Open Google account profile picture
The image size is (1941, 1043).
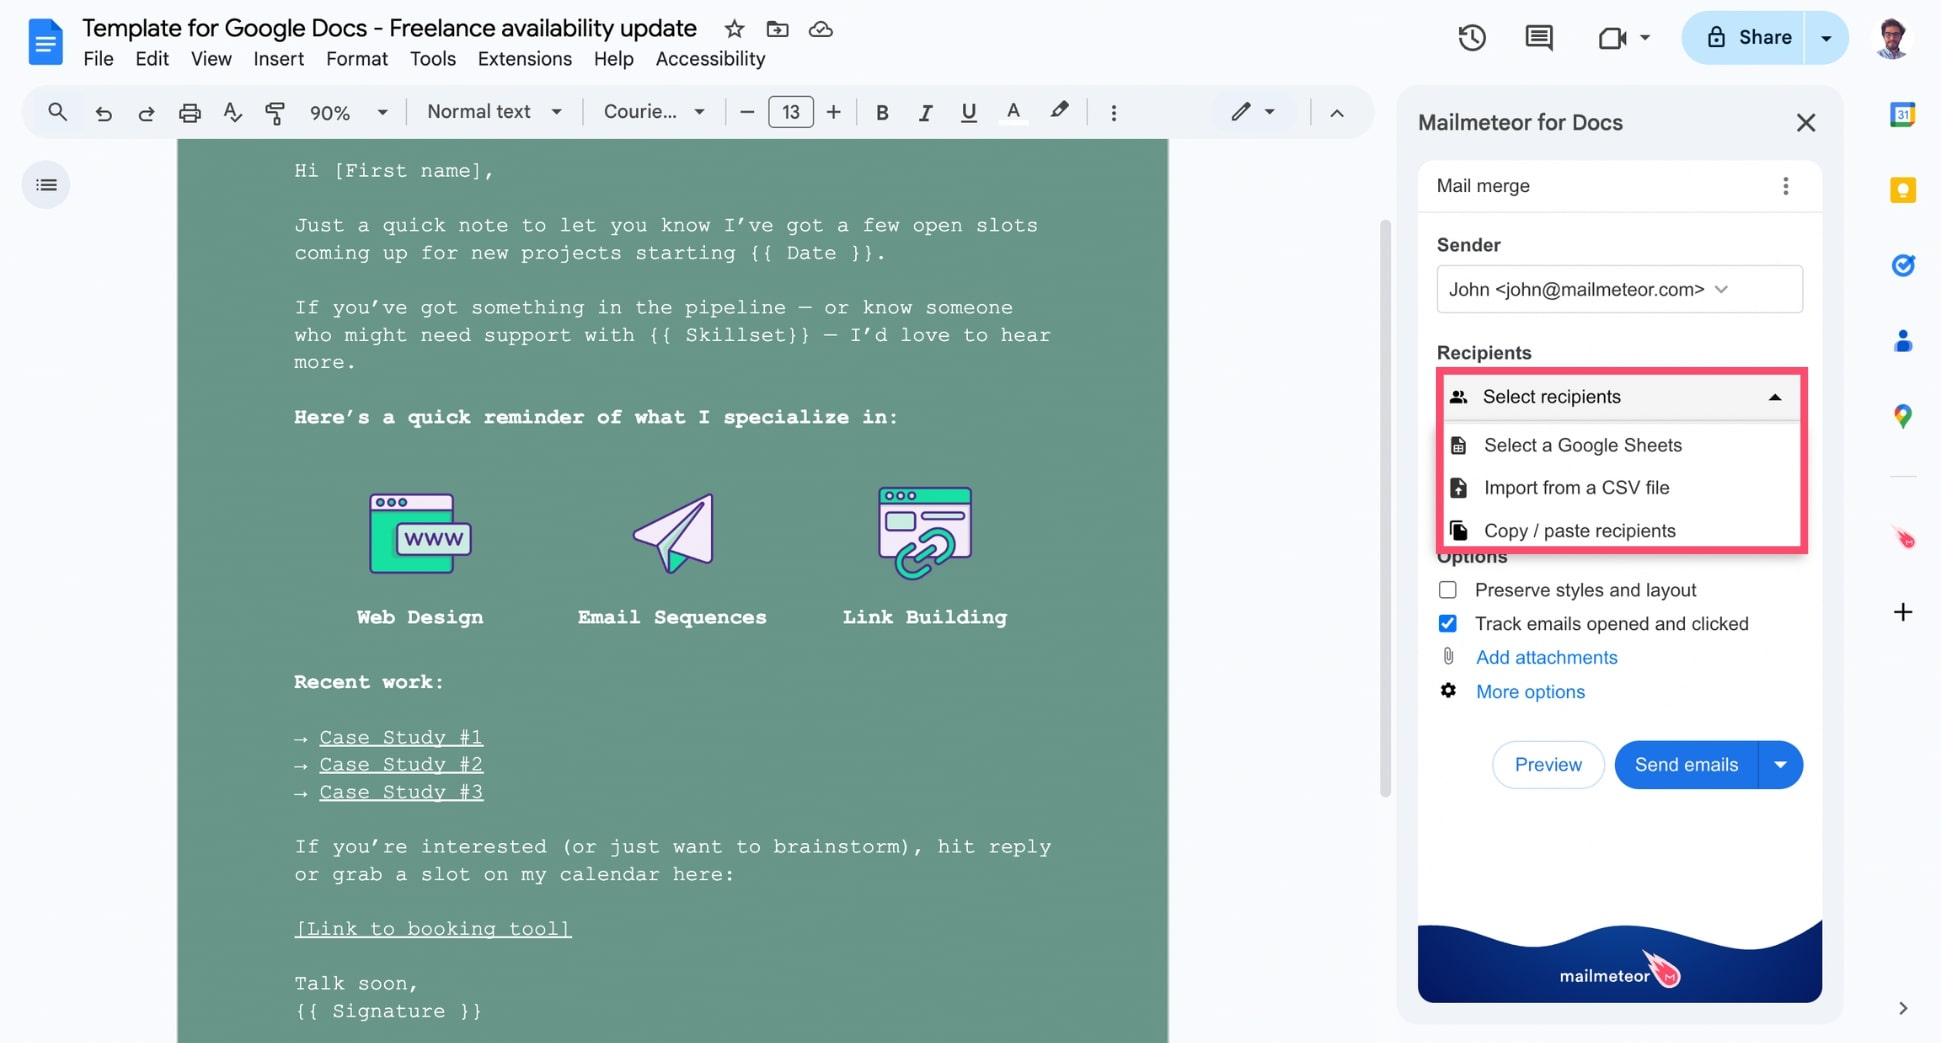pos(1892,38)
